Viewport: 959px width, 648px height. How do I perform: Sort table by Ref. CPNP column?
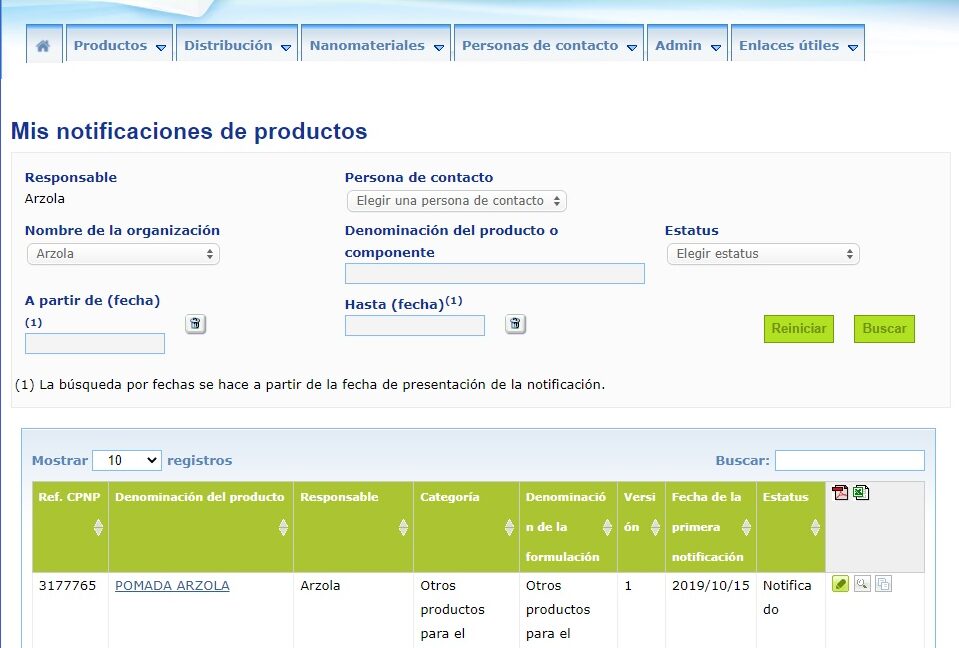98,527
